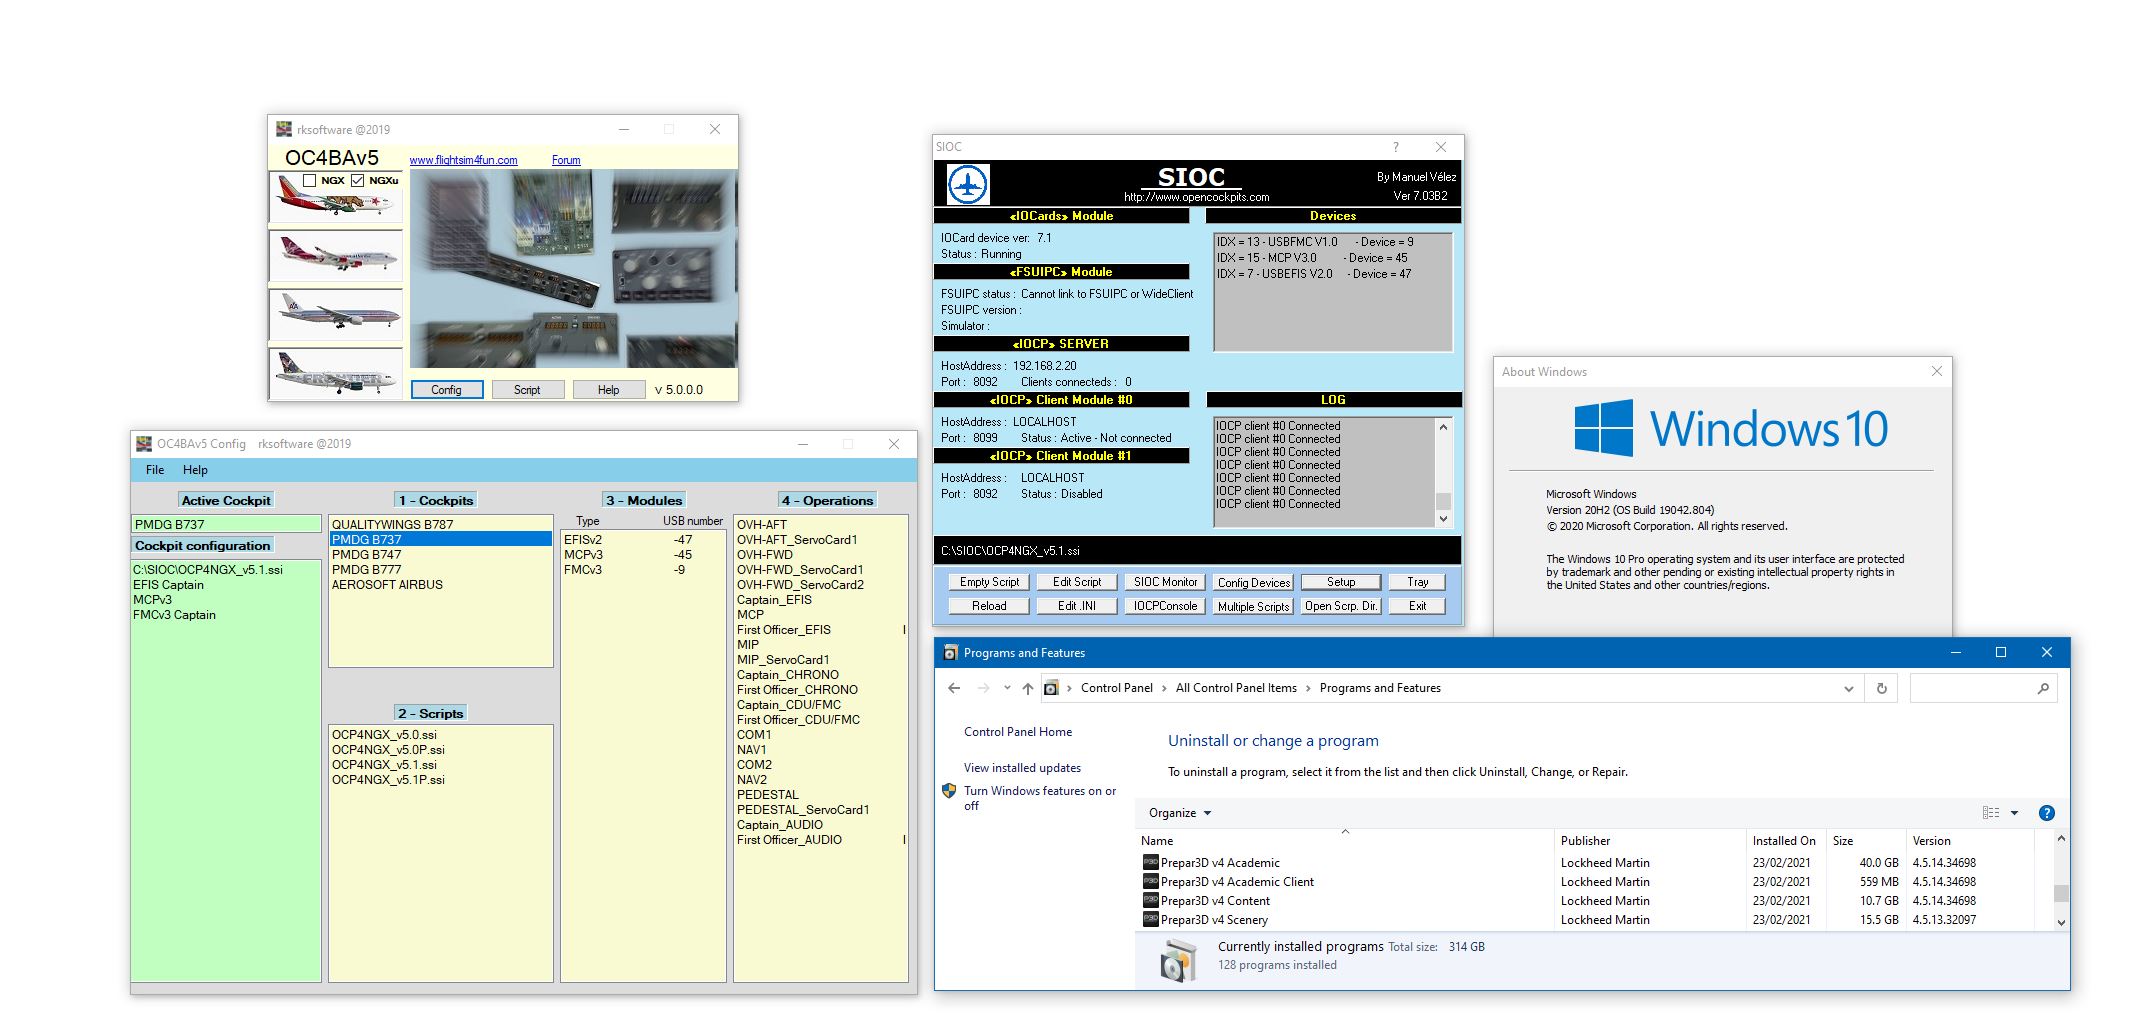
Task: Click the change view icon above the program list
Action: (x=1992, y=812)
